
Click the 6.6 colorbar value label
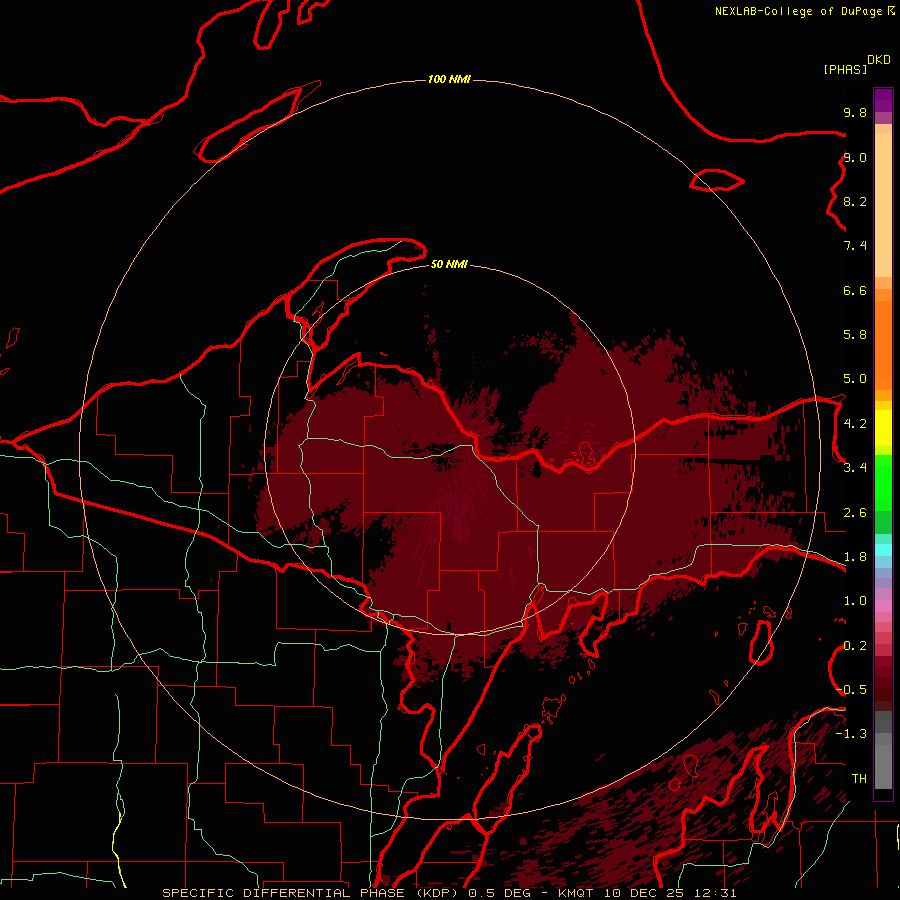(x=855, y=290)
